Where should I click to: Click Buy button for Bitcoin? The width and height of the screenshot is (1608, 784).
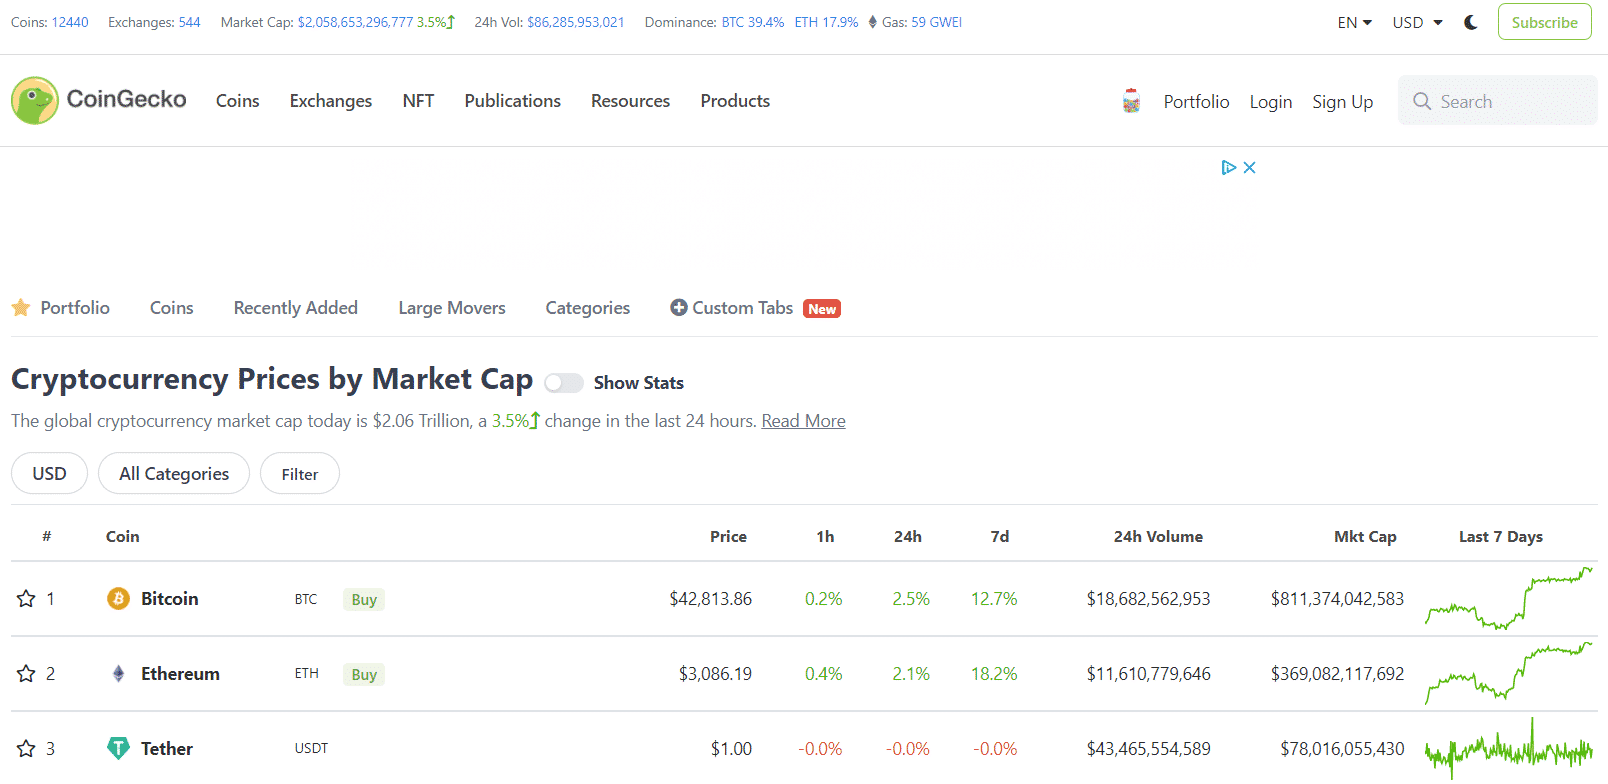(364, 599)
